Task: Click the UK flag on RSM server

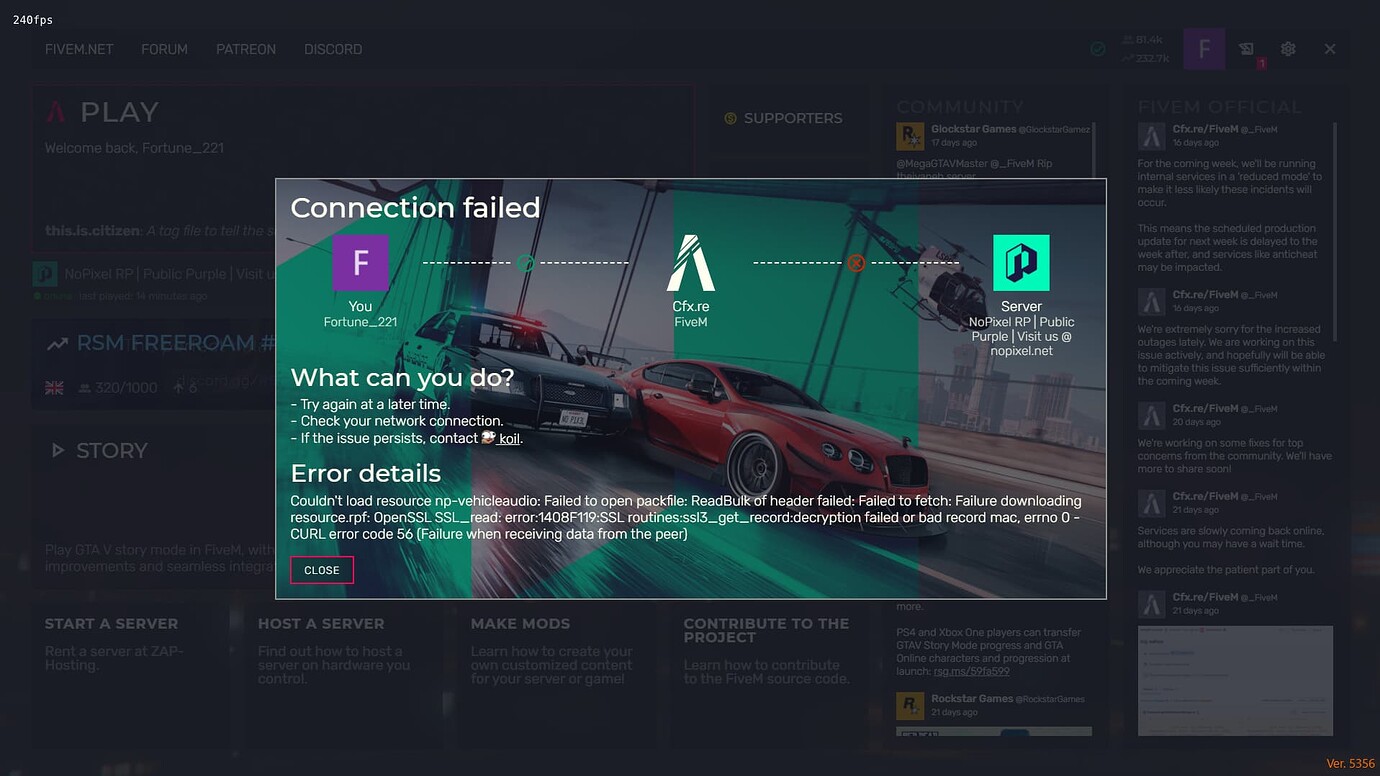Action: [54, 388]
